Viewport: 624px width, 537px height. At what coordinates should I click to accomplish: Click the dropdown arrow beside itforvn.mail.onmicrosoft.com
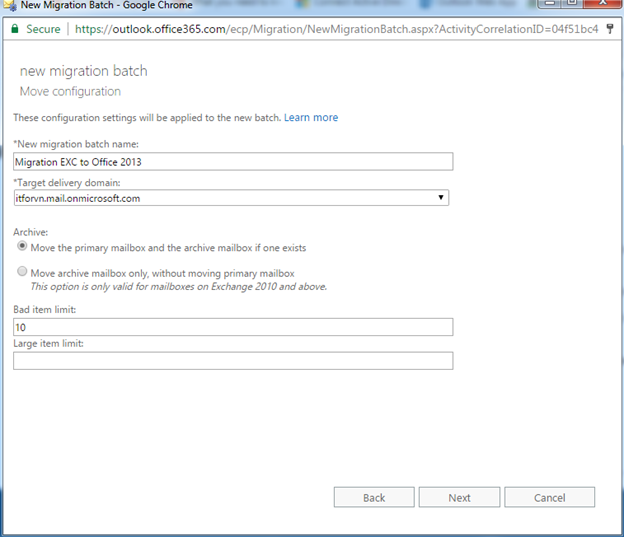coord(441,198)
